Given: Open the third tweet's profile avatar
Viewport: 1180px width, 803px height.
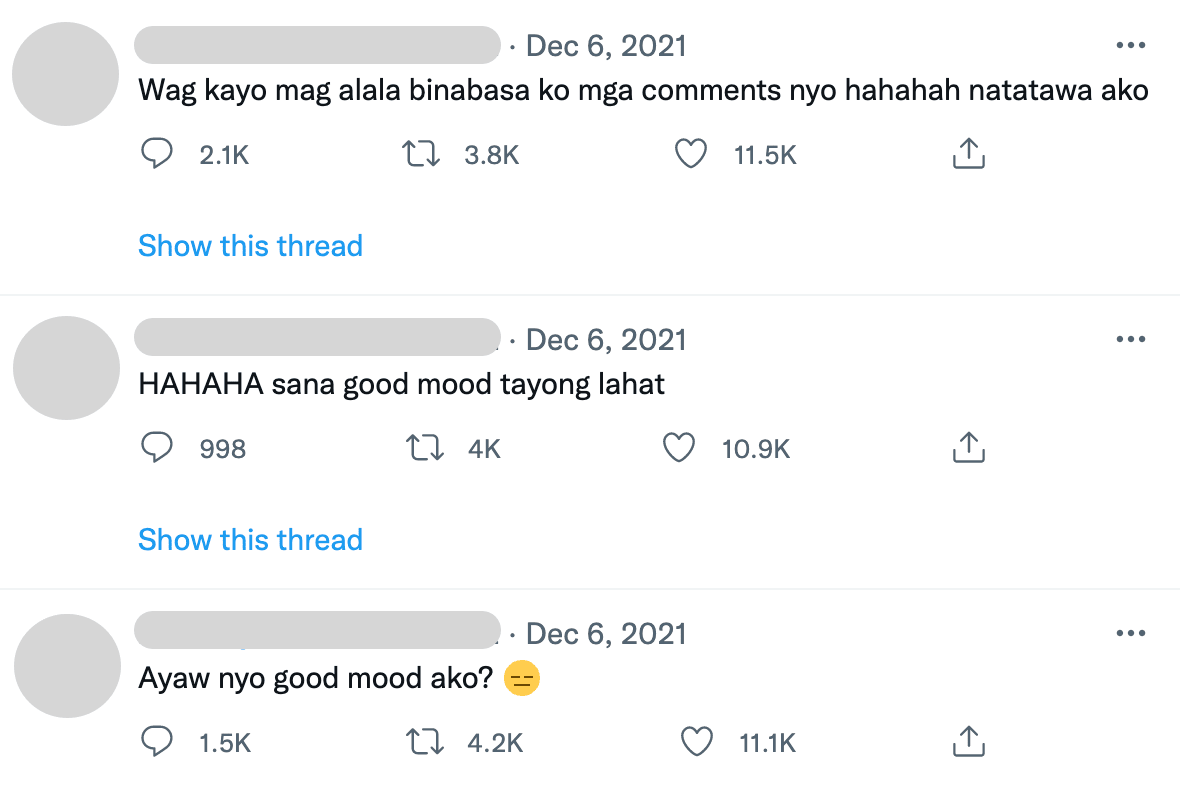Looking at the screenshot, I should click(66, 666).
